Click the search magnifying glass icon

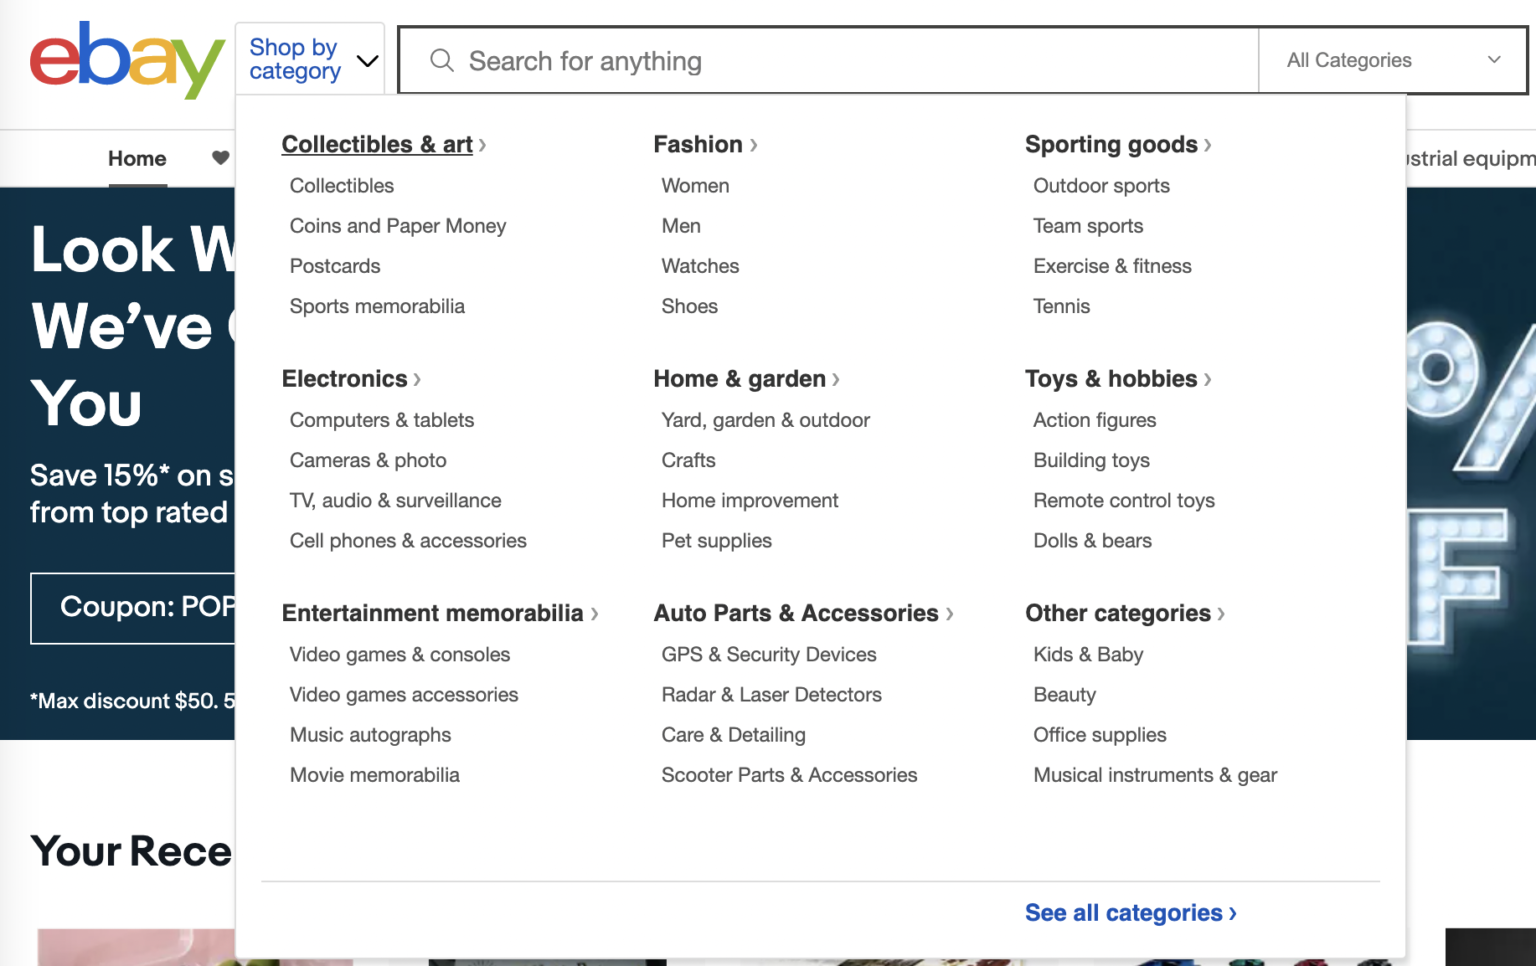(x=441, y=60)
